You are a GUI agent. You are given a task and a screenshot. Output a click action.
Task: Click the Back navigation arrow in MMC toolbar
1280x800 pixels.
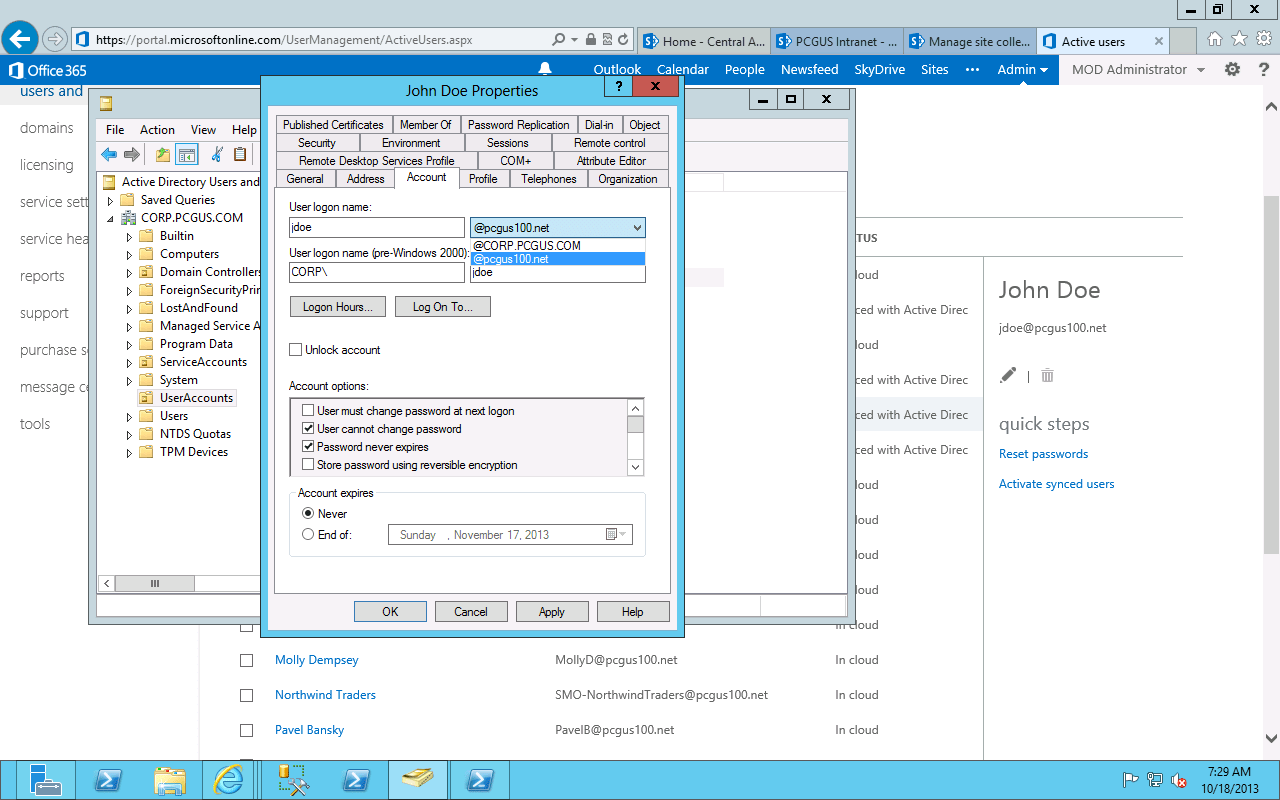108,154
